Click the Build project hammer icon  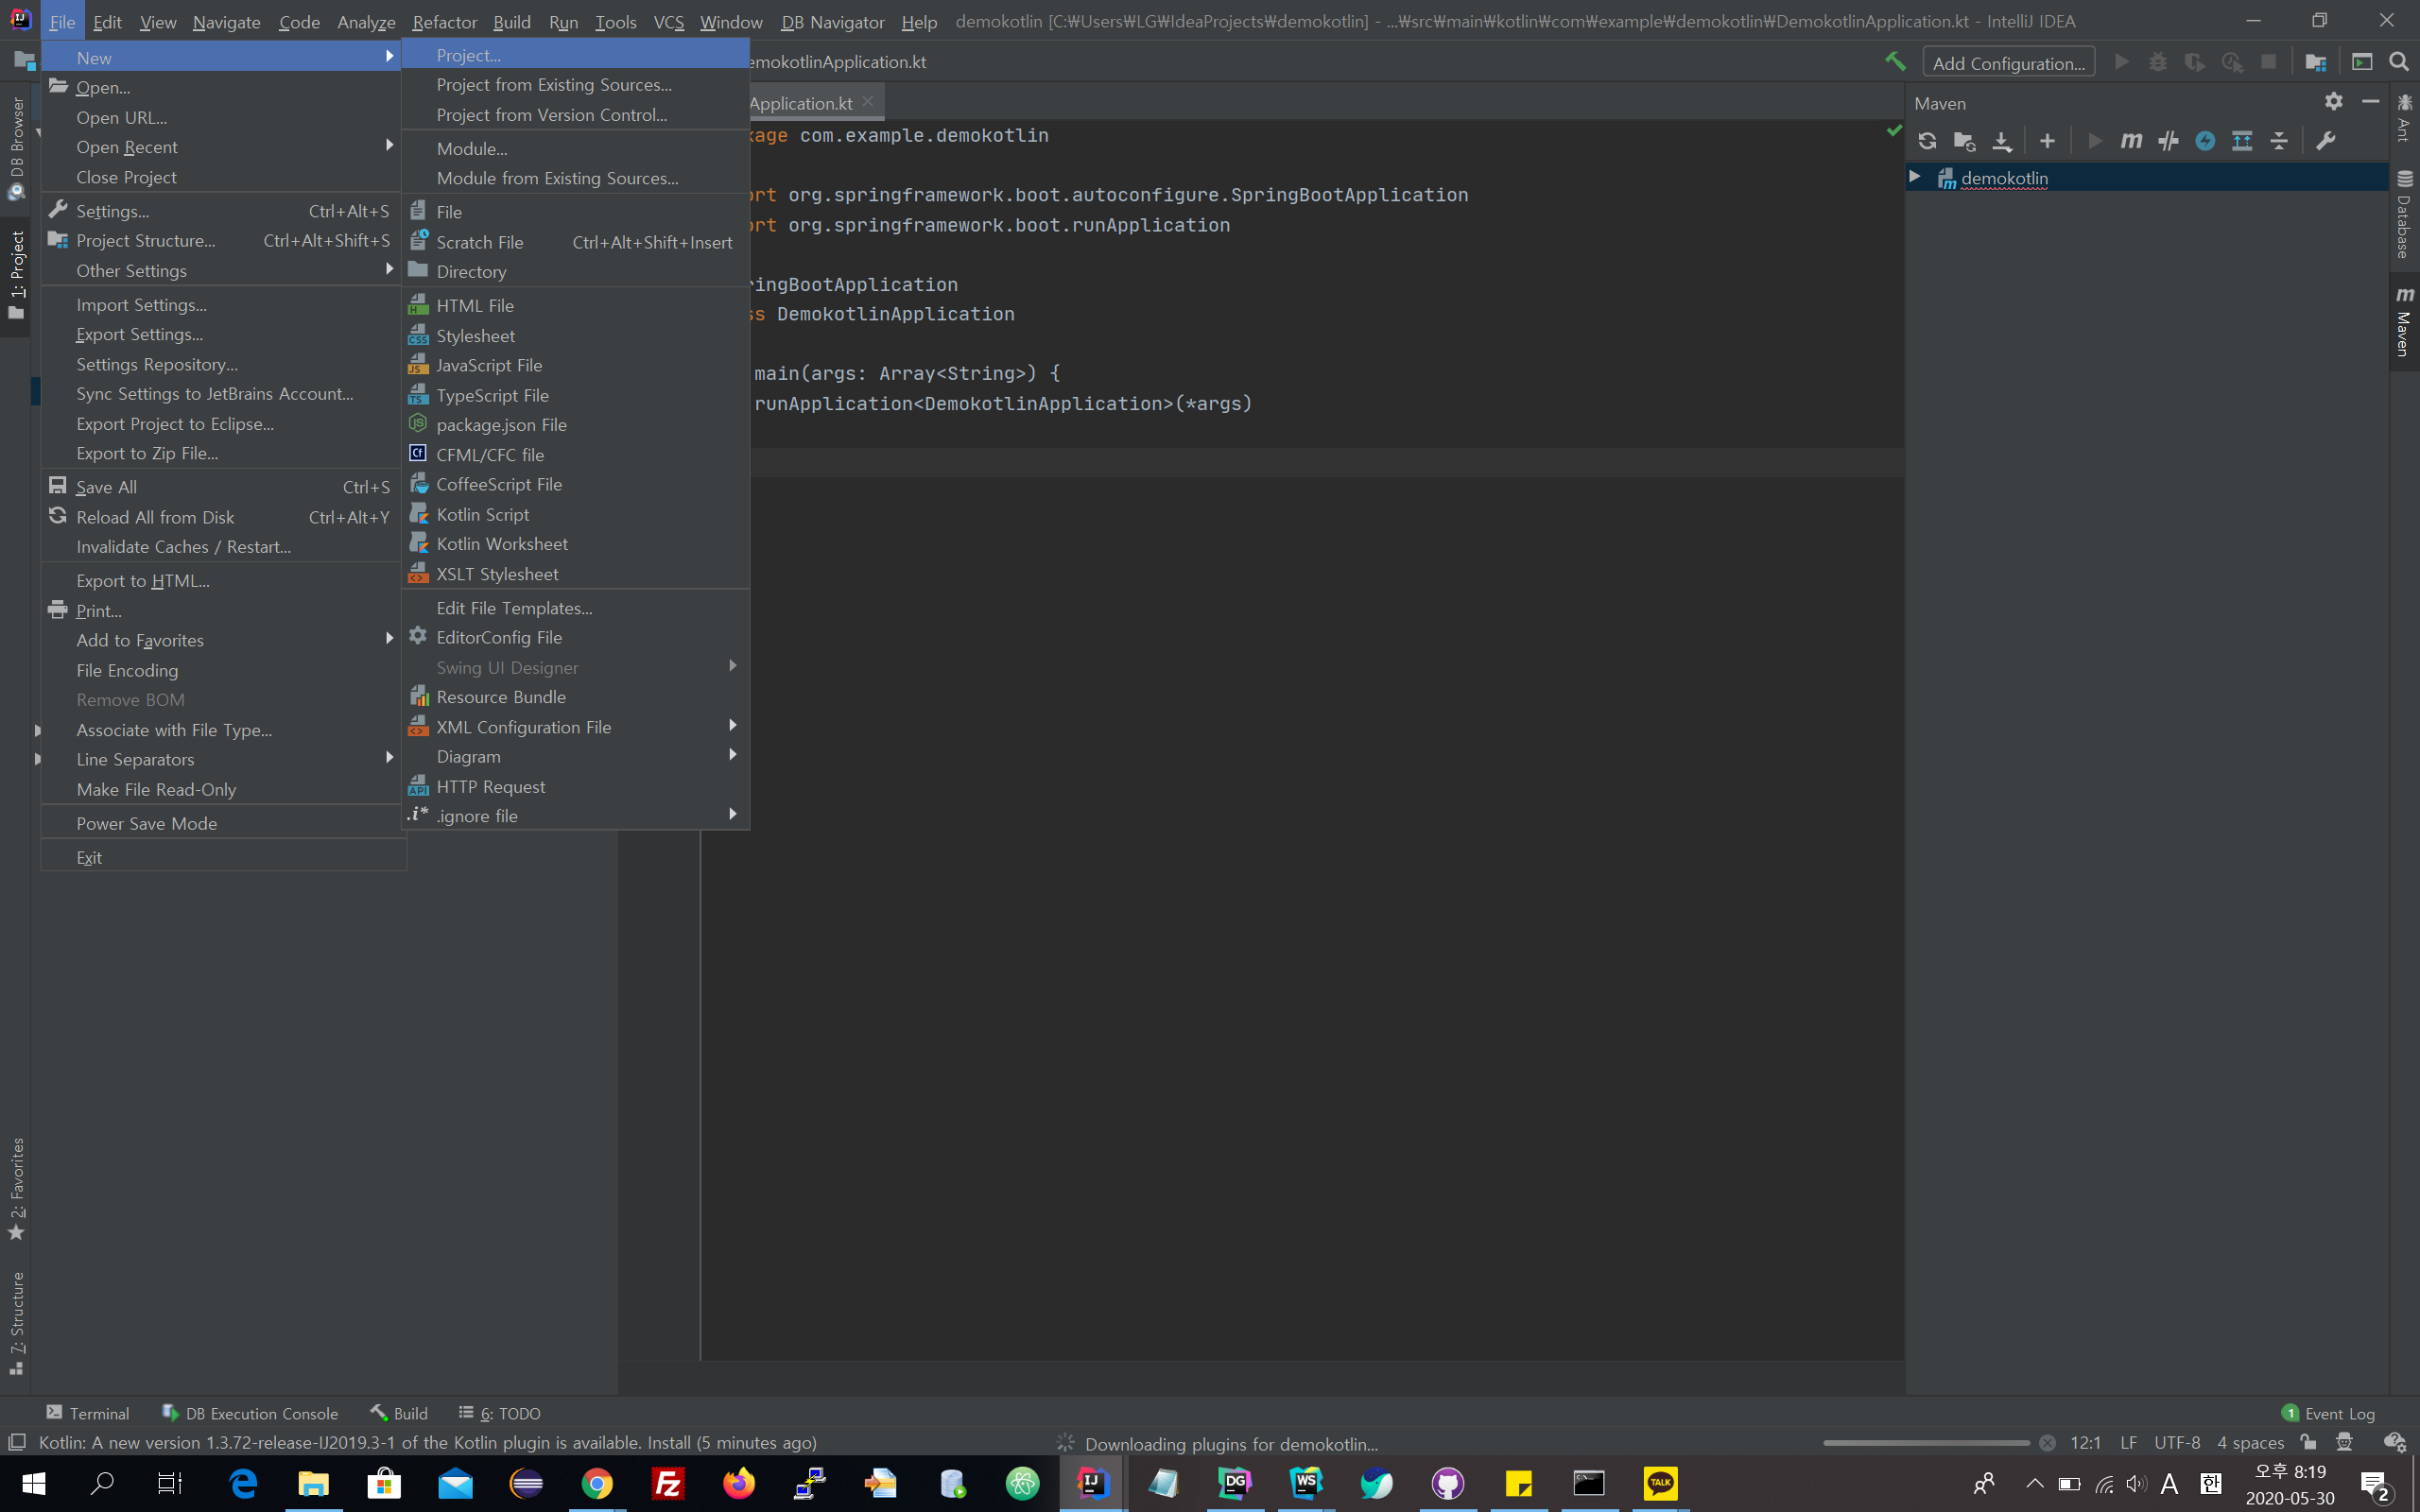click(1895, 62)
